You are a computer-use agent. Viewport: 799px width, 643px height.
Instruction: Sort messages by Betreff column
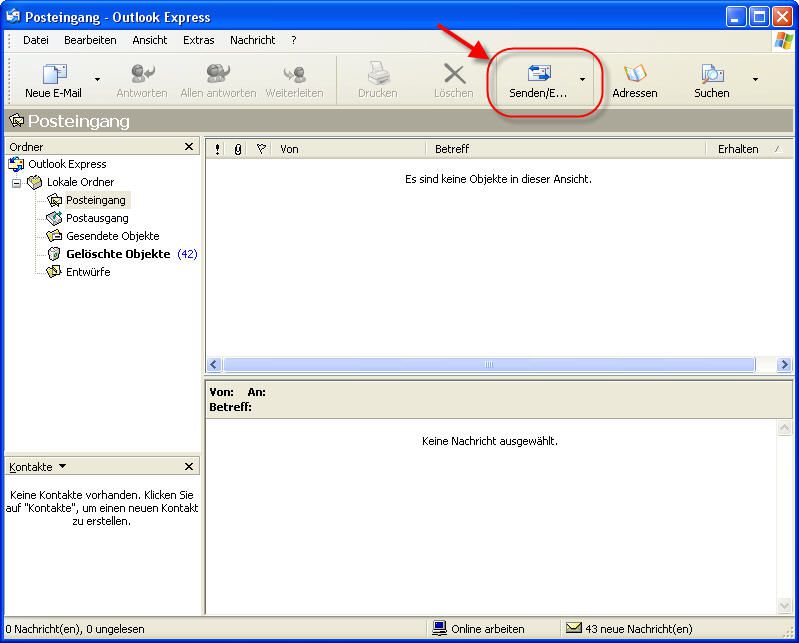(566, 149)
